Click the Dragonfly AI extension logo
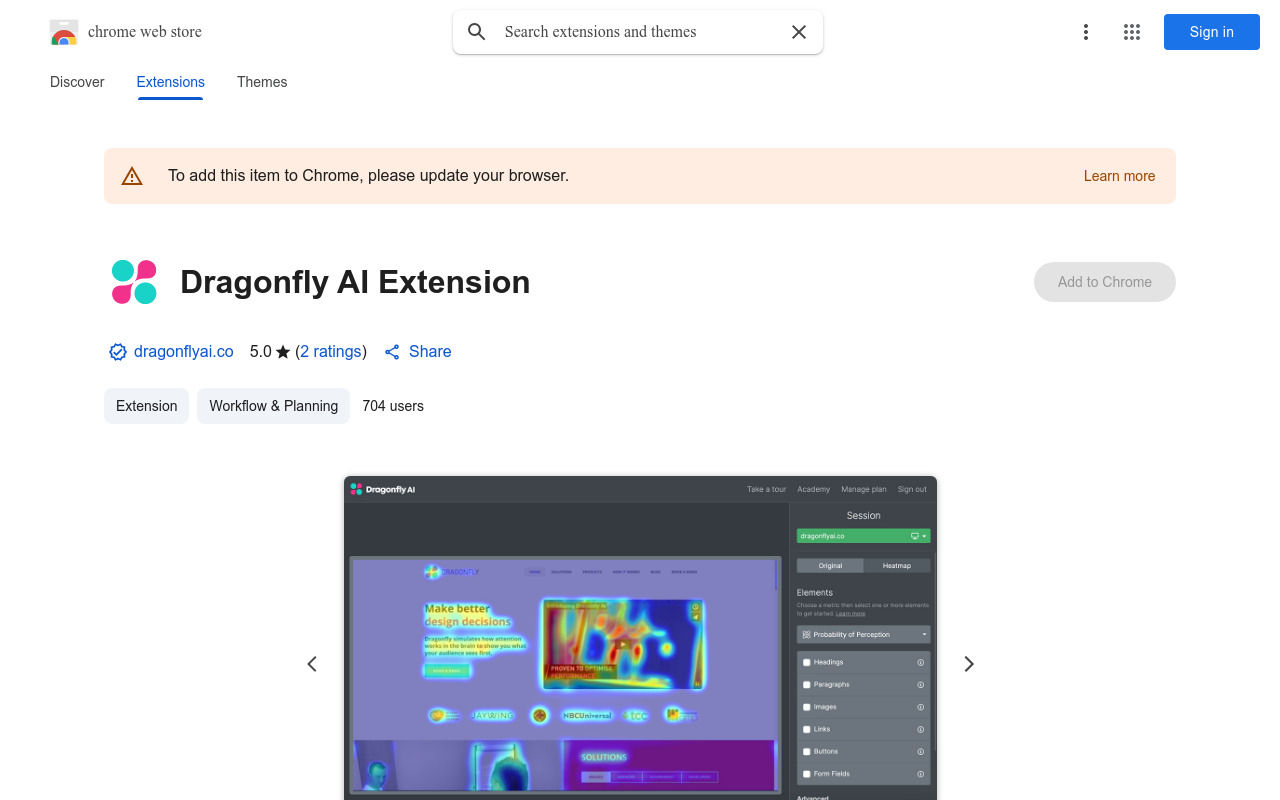 134,282
